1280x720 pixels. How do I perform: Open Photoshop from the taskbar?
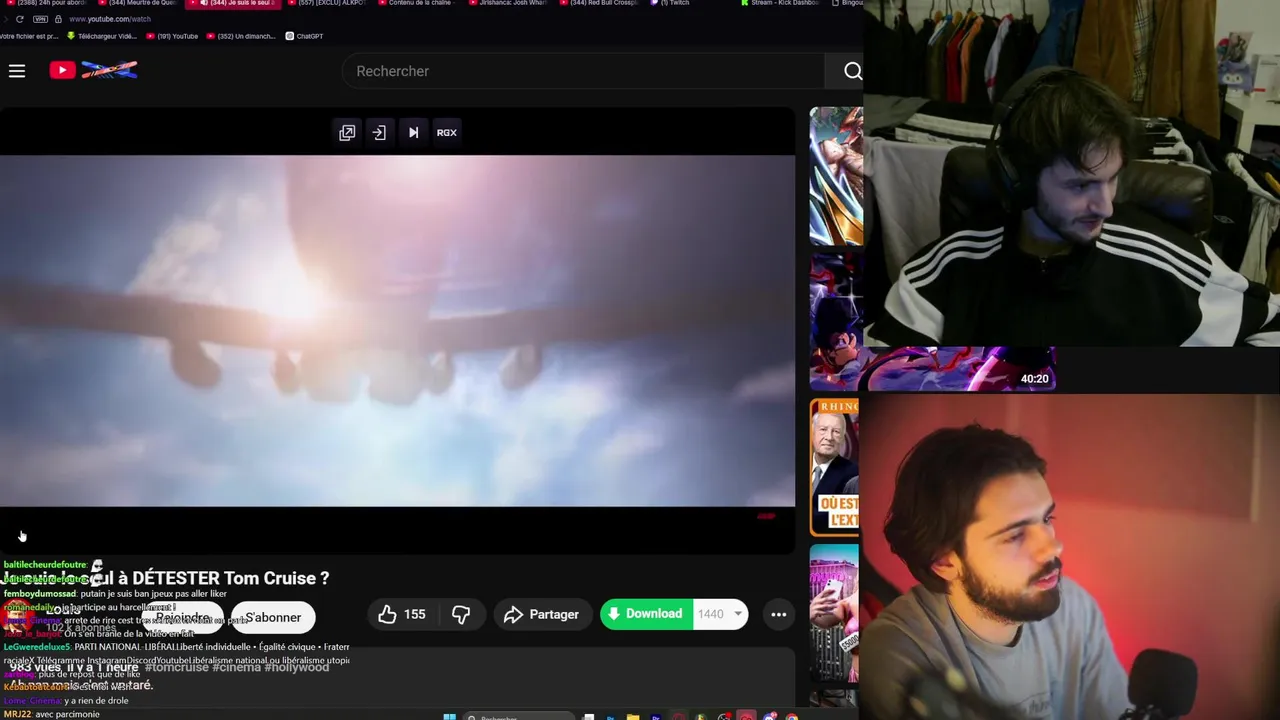click(611, 716)
